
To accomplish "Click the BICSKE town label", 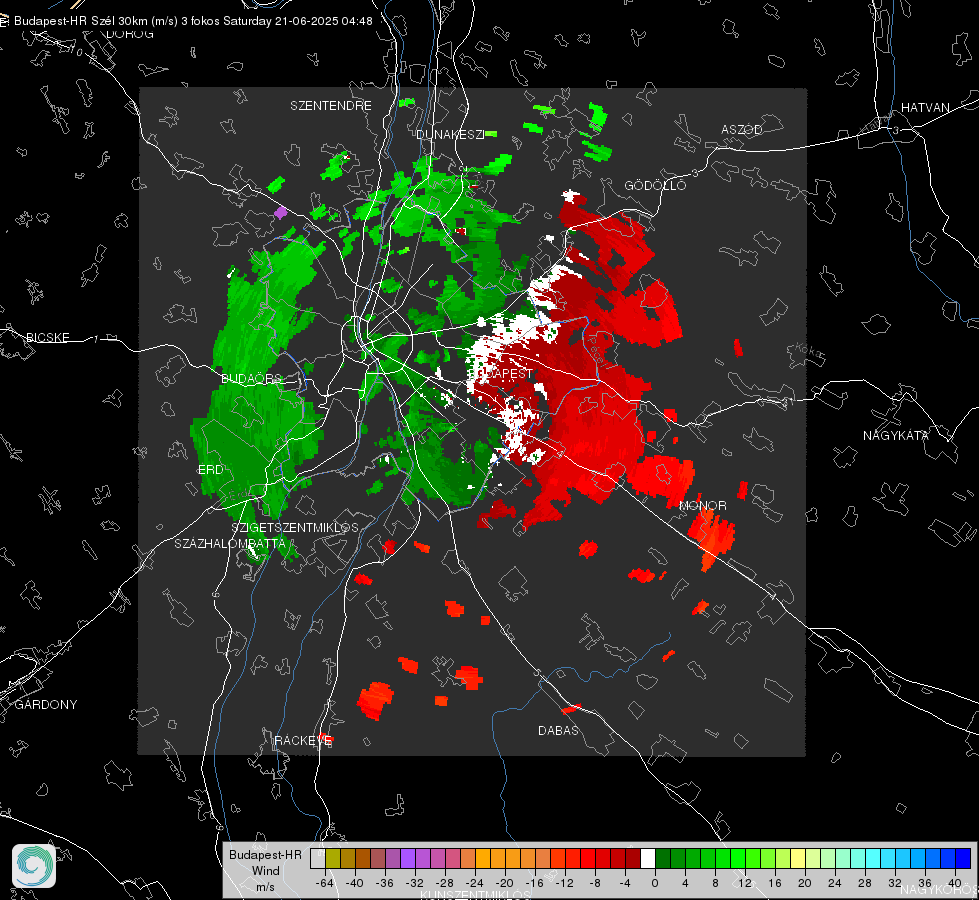I will 47,337.
